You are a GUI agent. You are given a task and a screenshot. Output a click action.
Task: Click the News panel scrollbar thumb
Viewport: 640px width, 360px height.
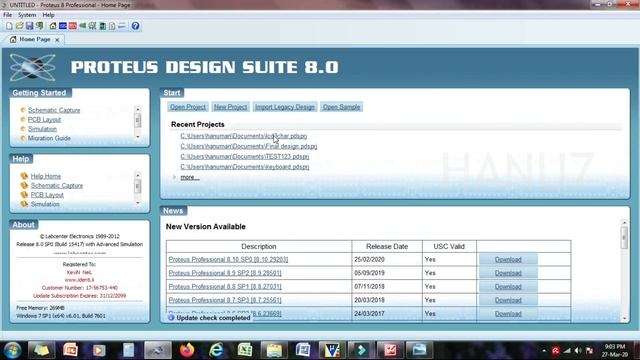(624, 237)
